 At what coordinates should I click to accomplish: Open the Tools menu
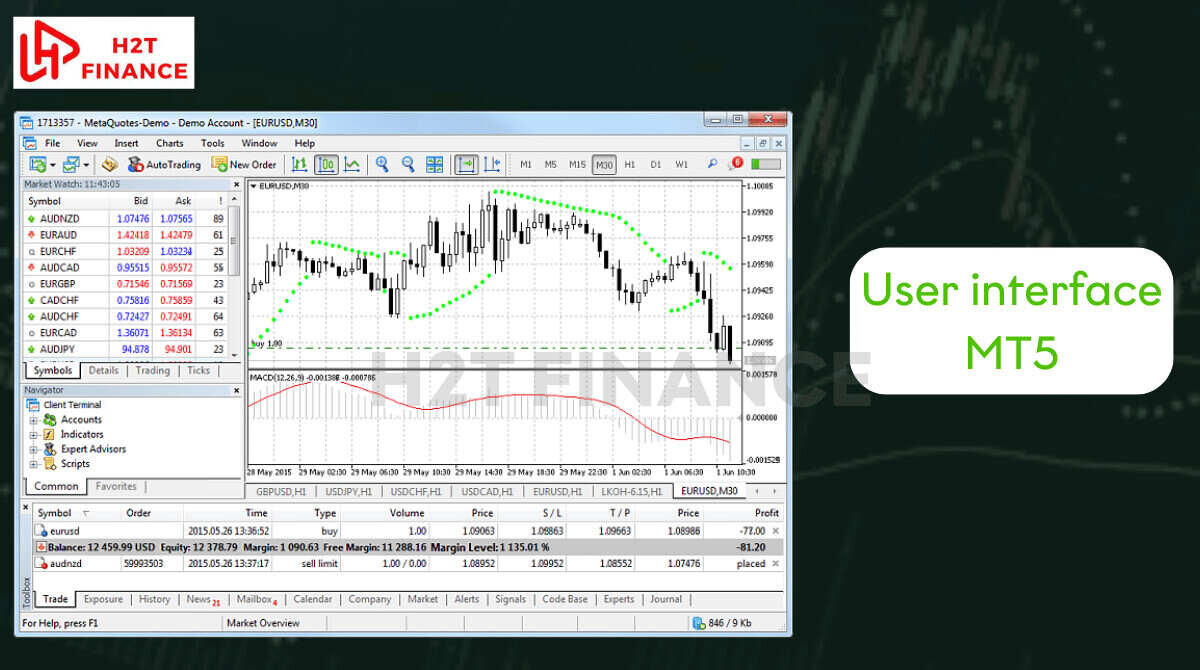213,143
